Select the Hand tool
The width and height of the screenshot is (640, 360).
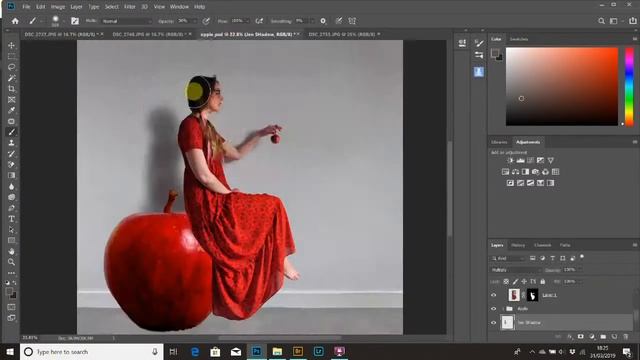click(11, 251)
